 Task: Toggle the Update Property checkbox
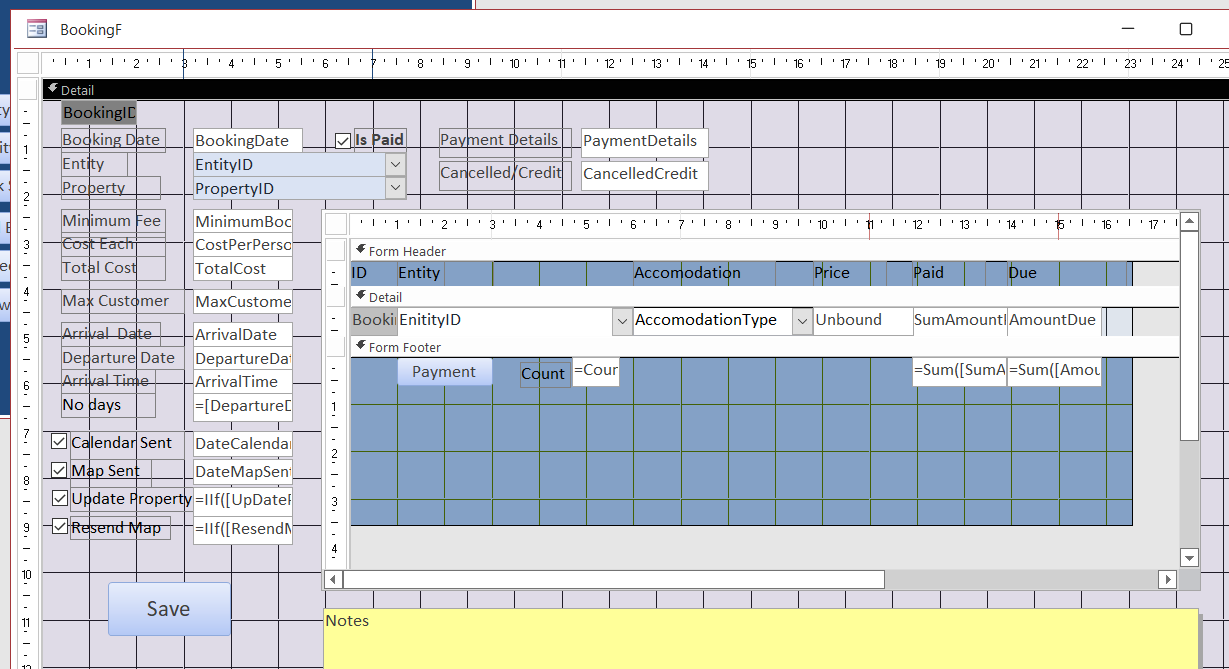click(x=59, y=498)
